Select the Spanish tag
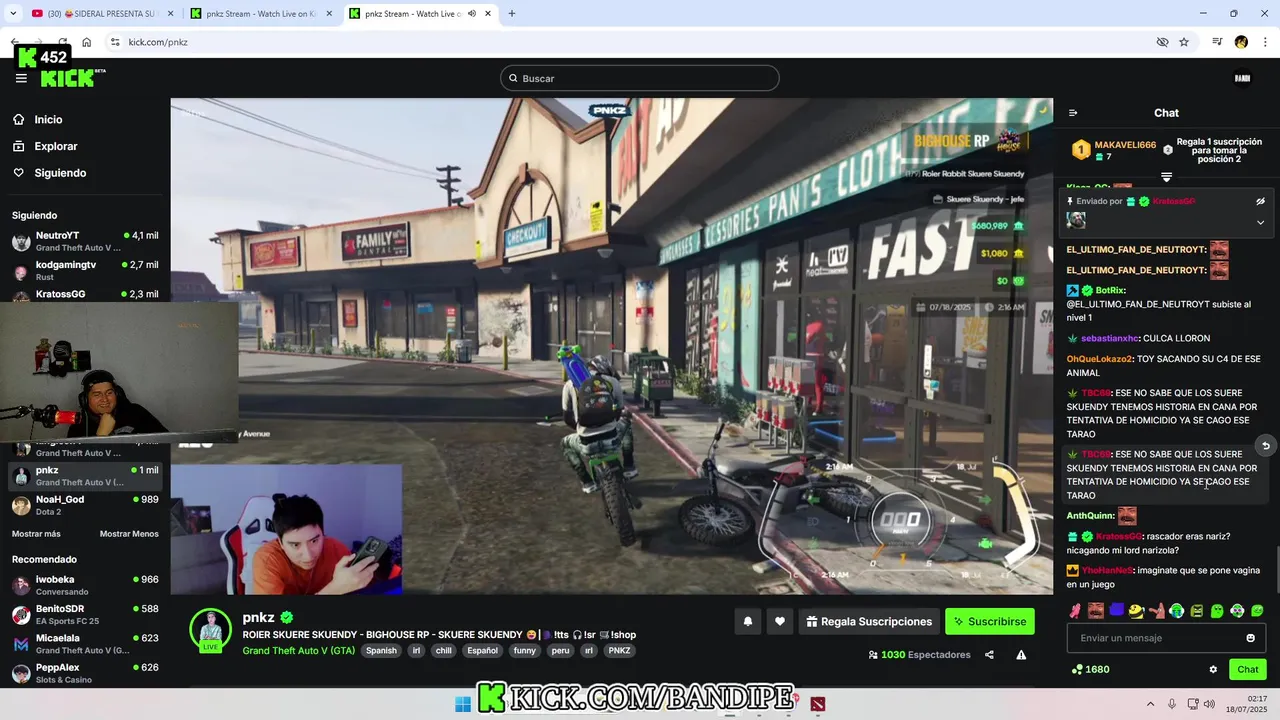 click(x=381, y=651)
